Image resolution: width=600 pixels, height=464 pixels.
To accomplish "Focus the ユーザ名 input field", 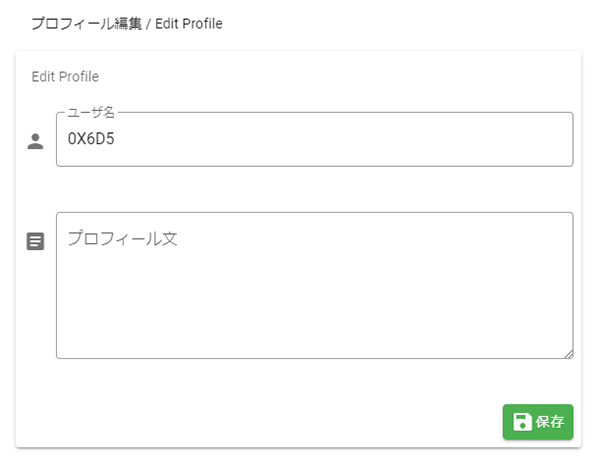I will pos(314,139).
